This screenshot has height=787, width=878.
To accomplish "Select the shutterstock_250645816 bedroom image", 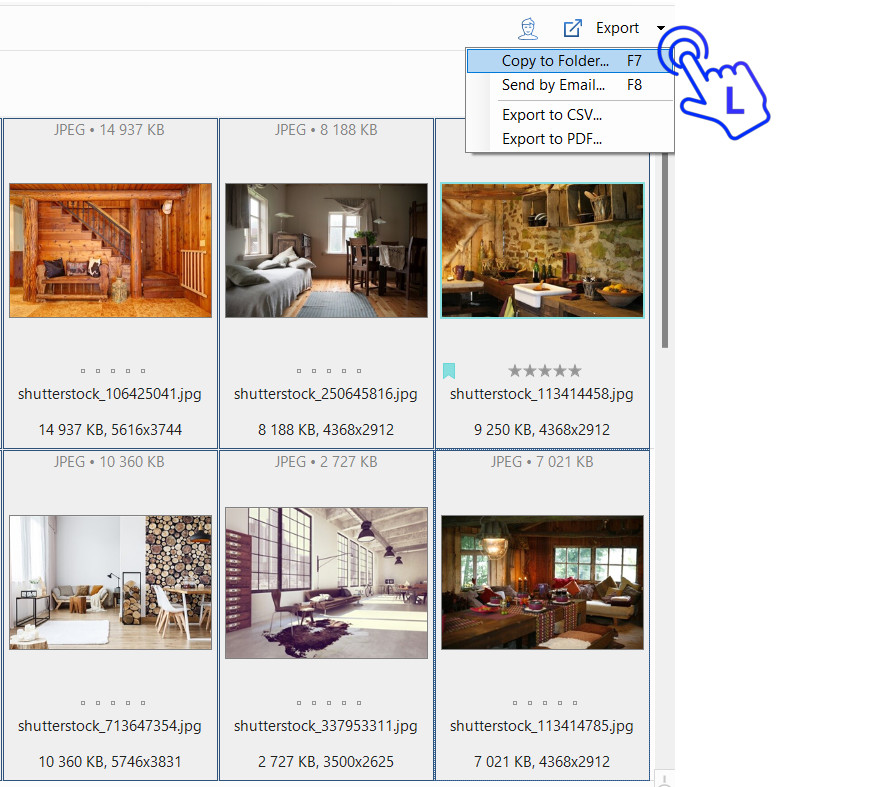I will (x=326, y=250).
